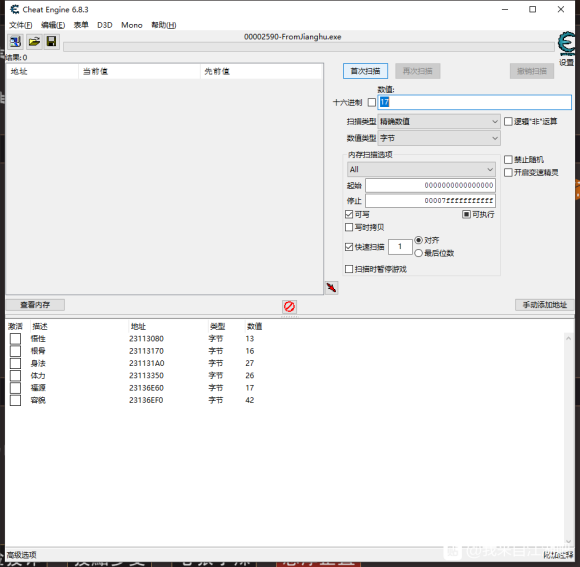
Task: Click value 42 in 容貌 row
Action: [250, 400]
